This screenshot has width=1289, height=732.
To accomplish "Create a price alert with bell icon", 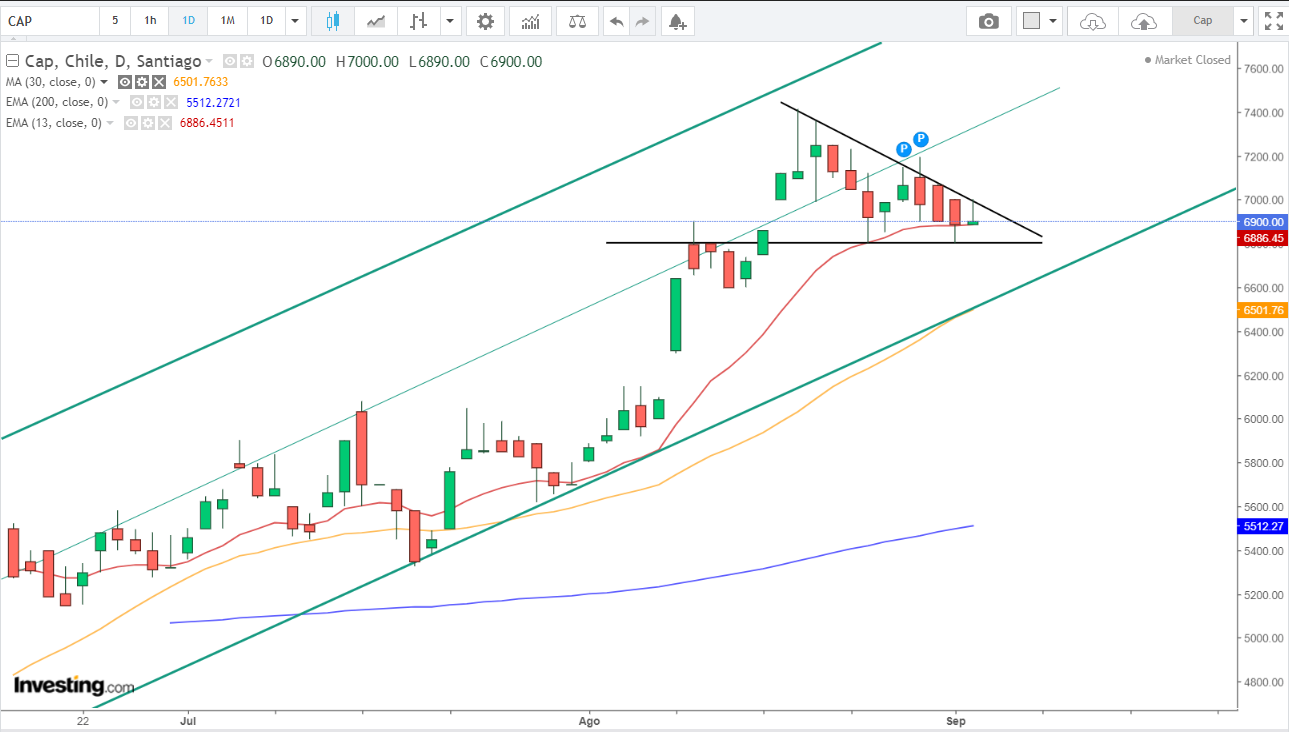I will pos(677,20).
